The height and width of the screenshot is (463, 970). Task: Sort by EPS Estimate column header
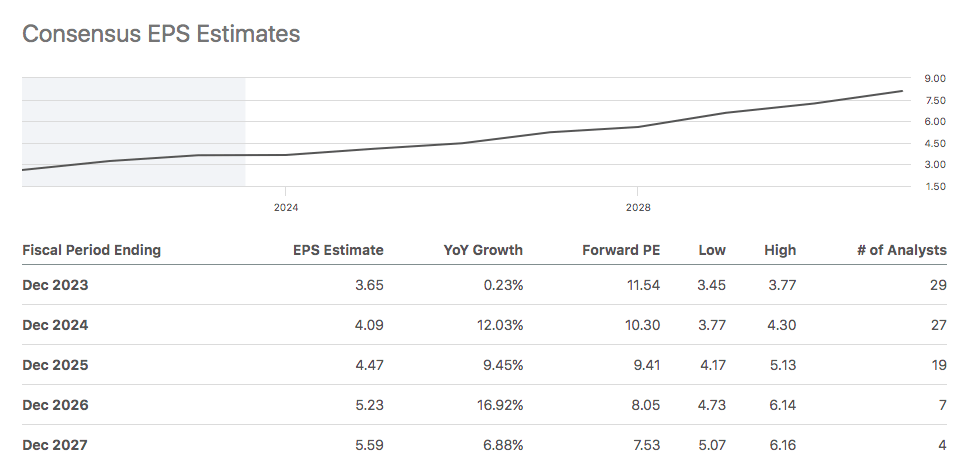(337, 250)
